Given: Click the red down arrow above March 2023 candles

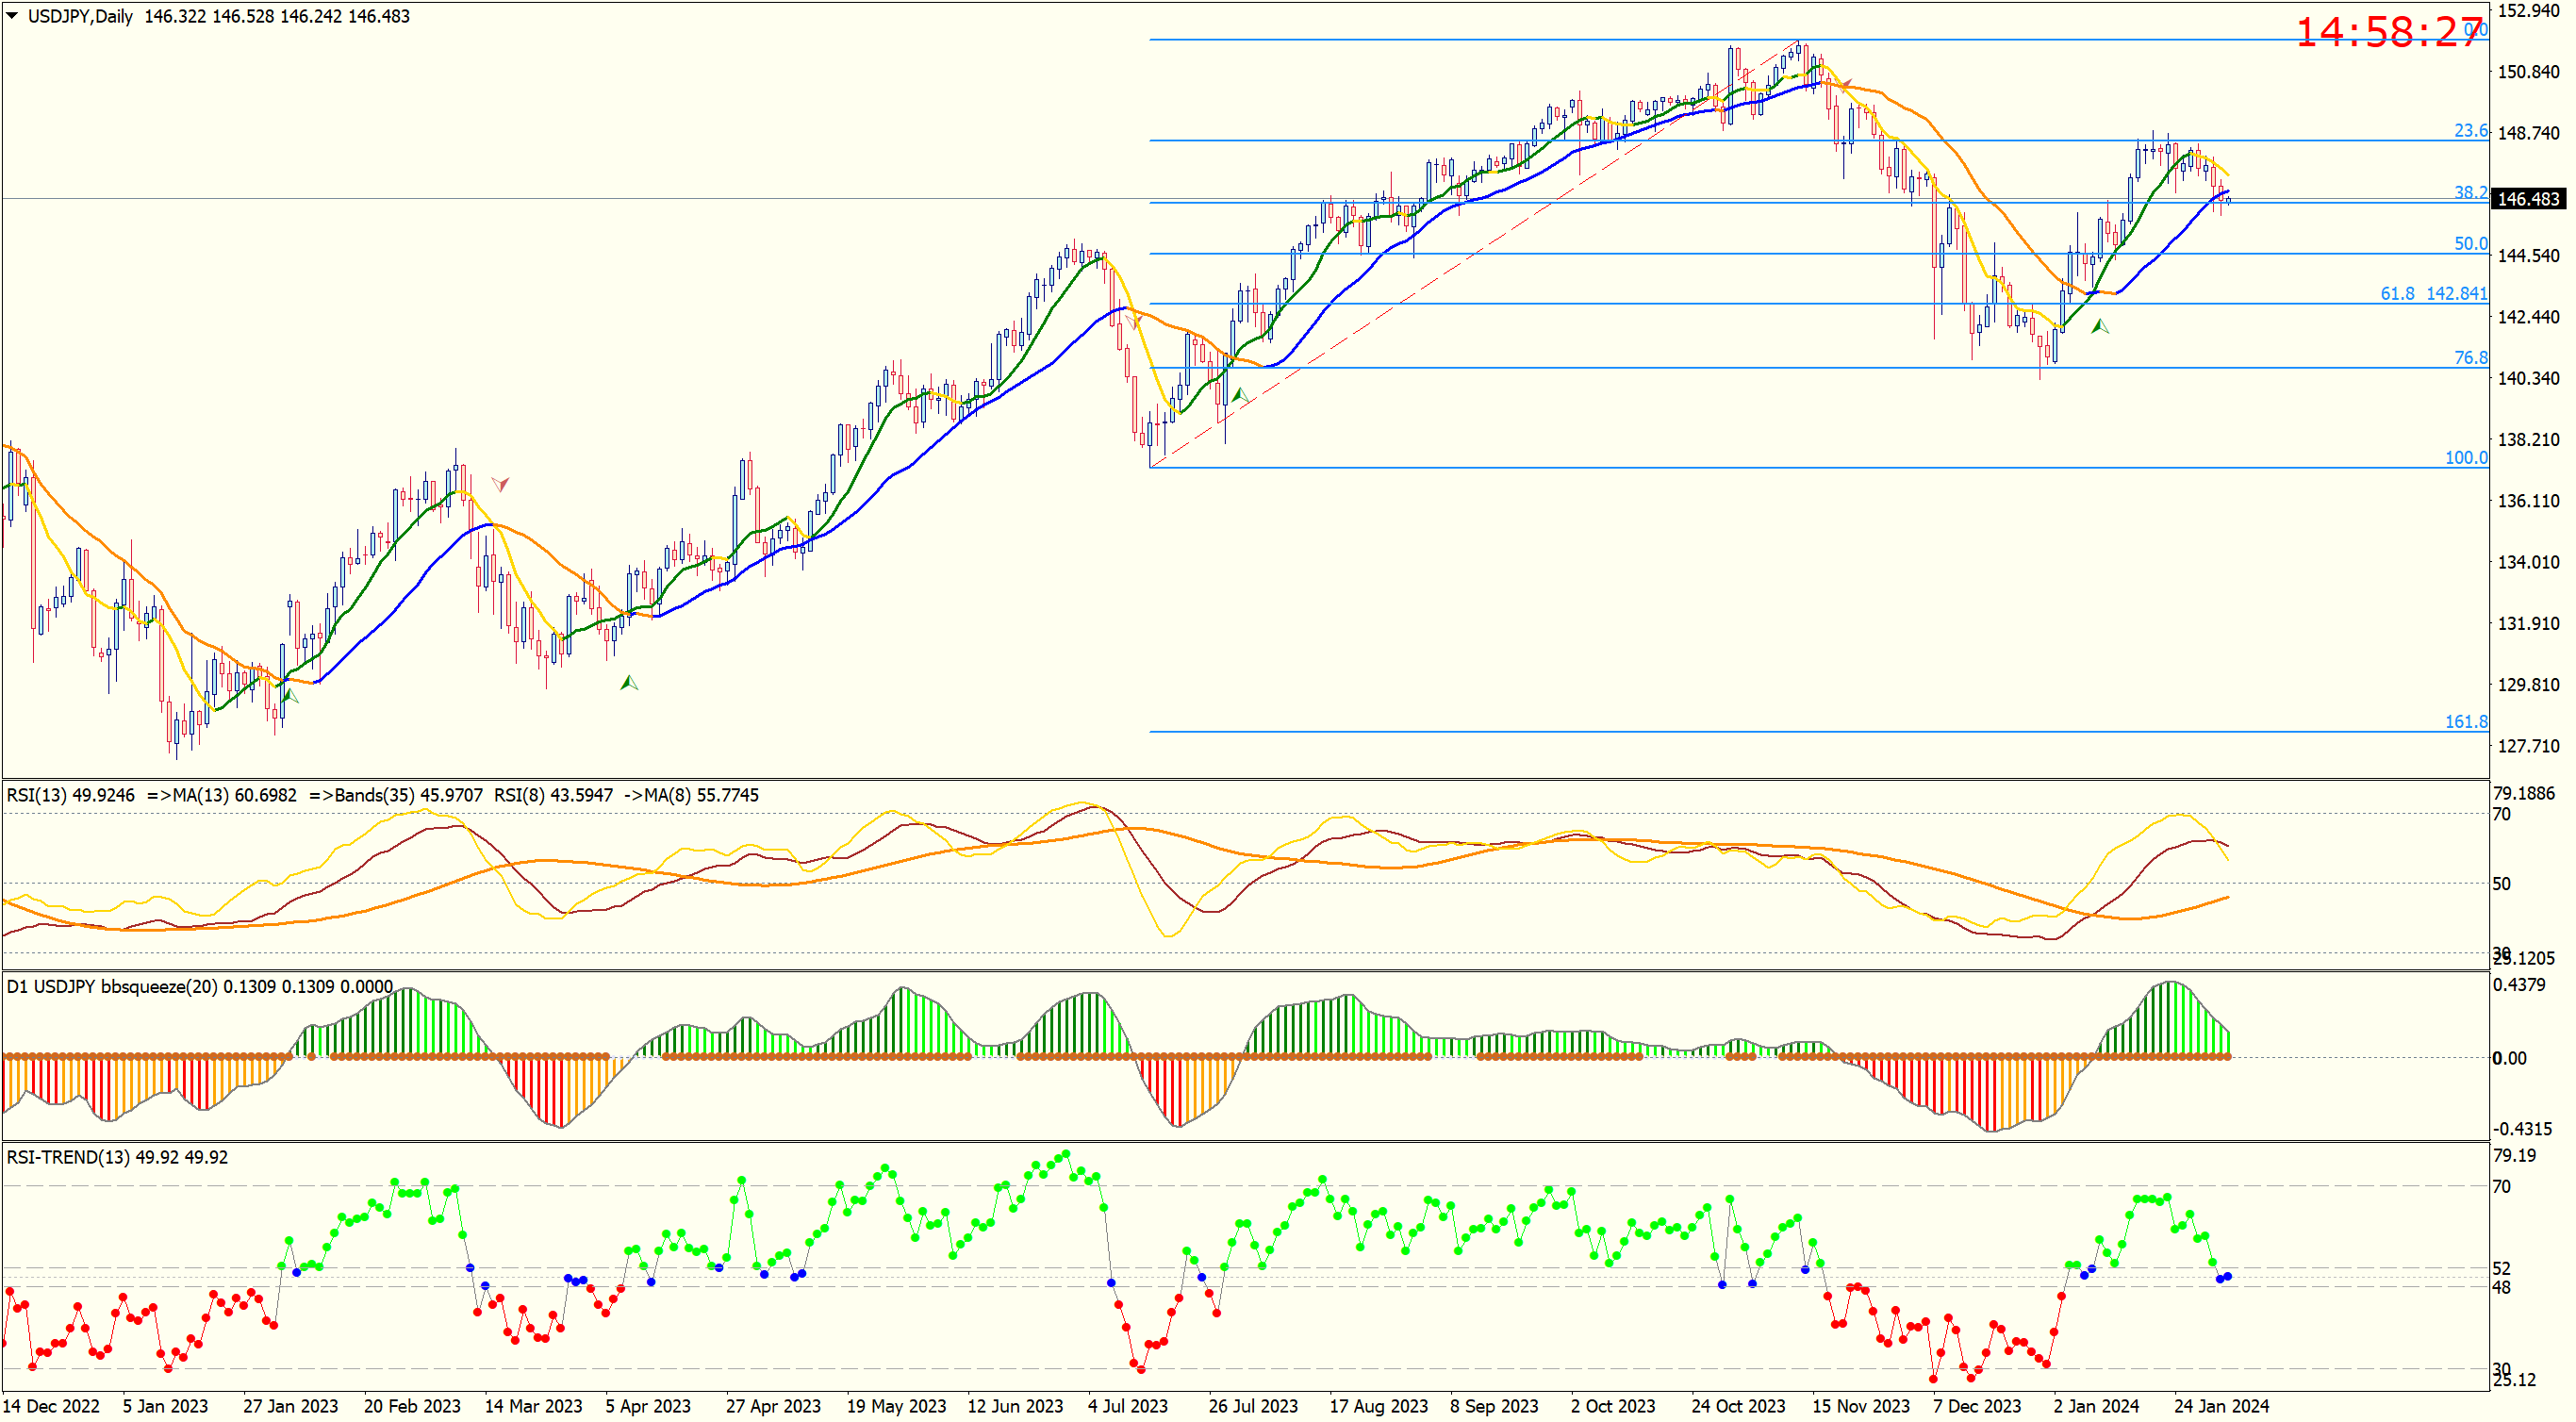Looking at the screenshot, I should click(500, 484).
